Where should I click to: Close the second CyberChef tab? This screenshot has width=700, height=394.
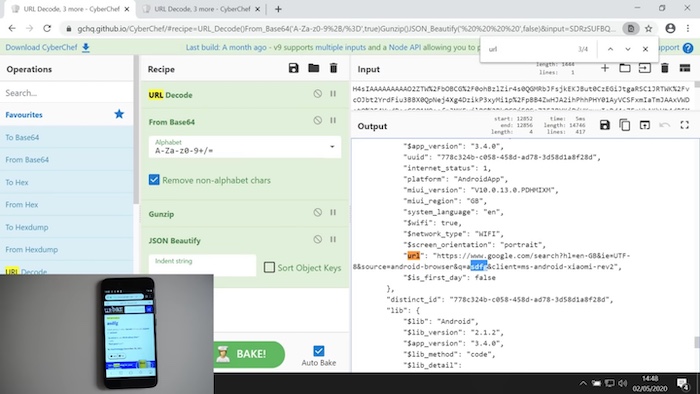pos(258,9)
